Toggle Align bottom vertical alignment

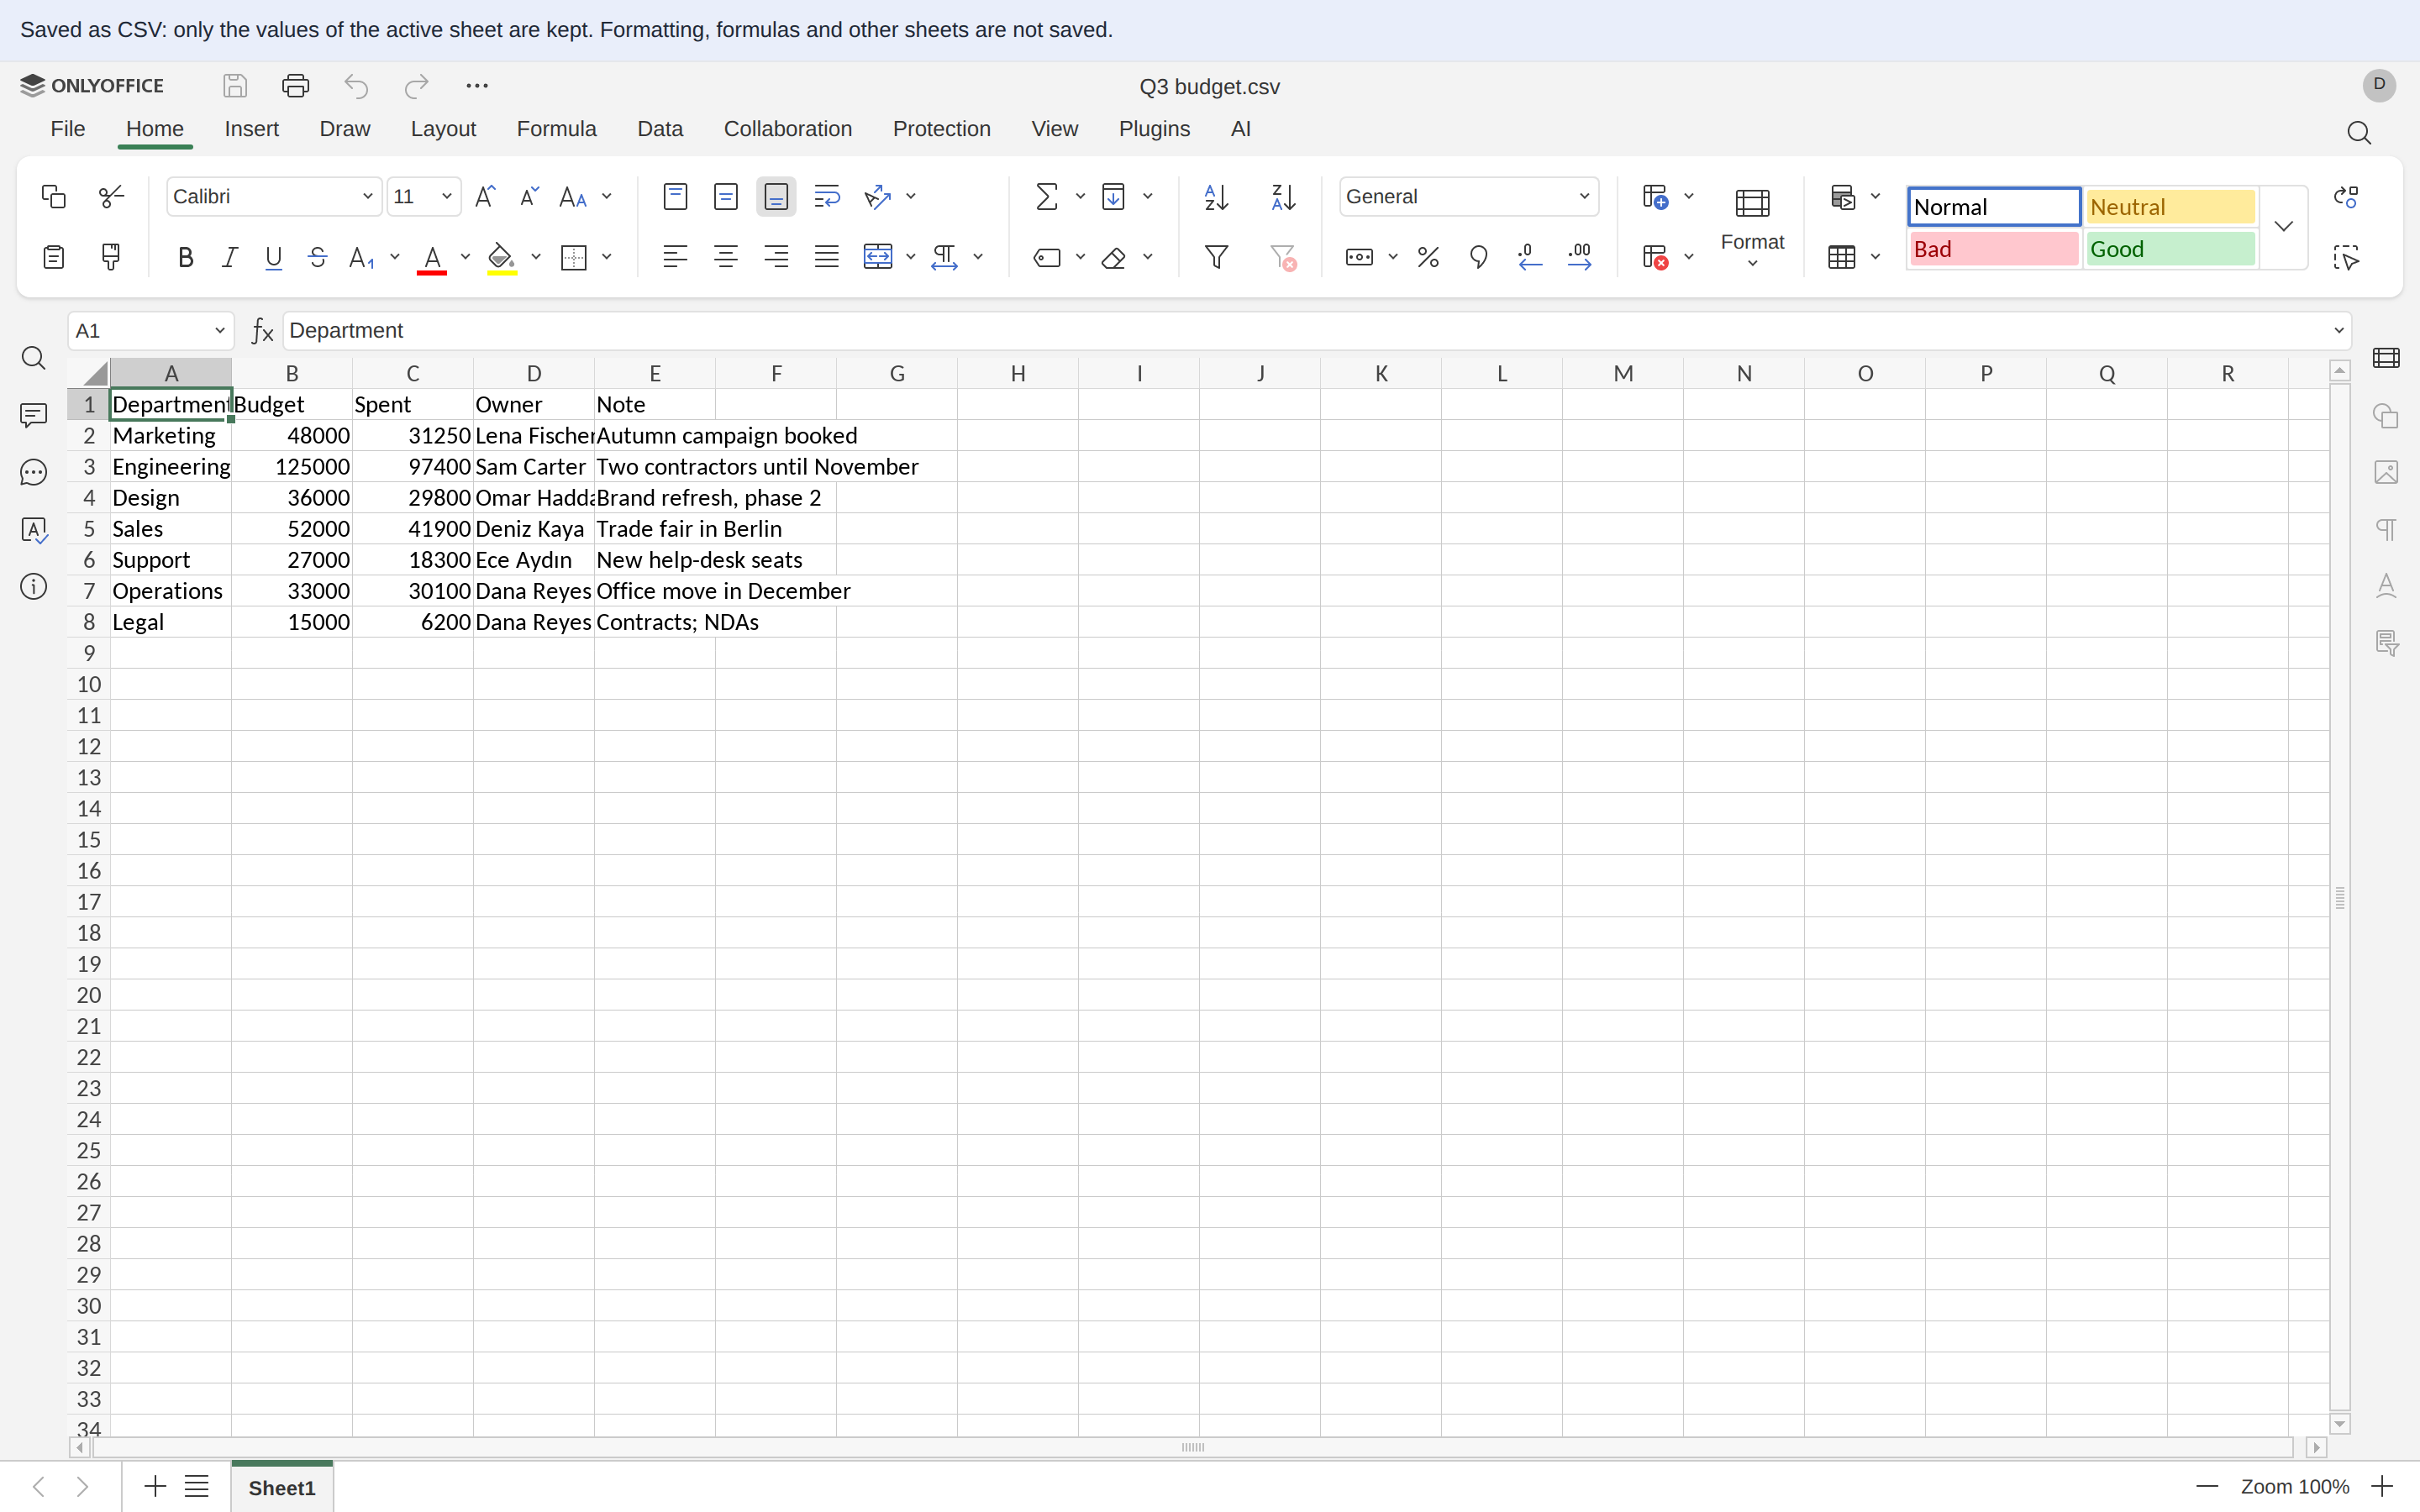click(776, 196)
